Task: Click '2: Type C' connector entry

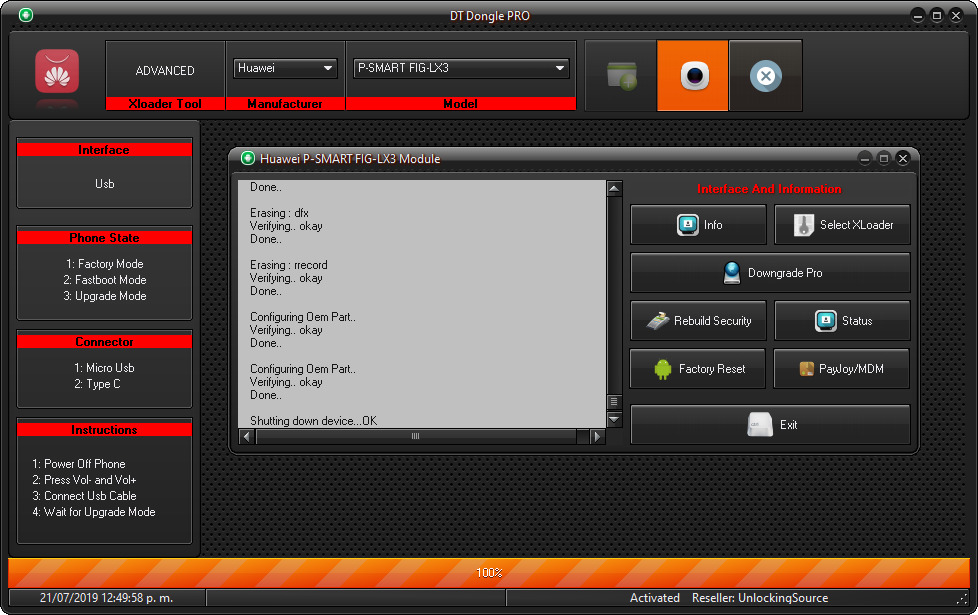Action: click(97, 384)
